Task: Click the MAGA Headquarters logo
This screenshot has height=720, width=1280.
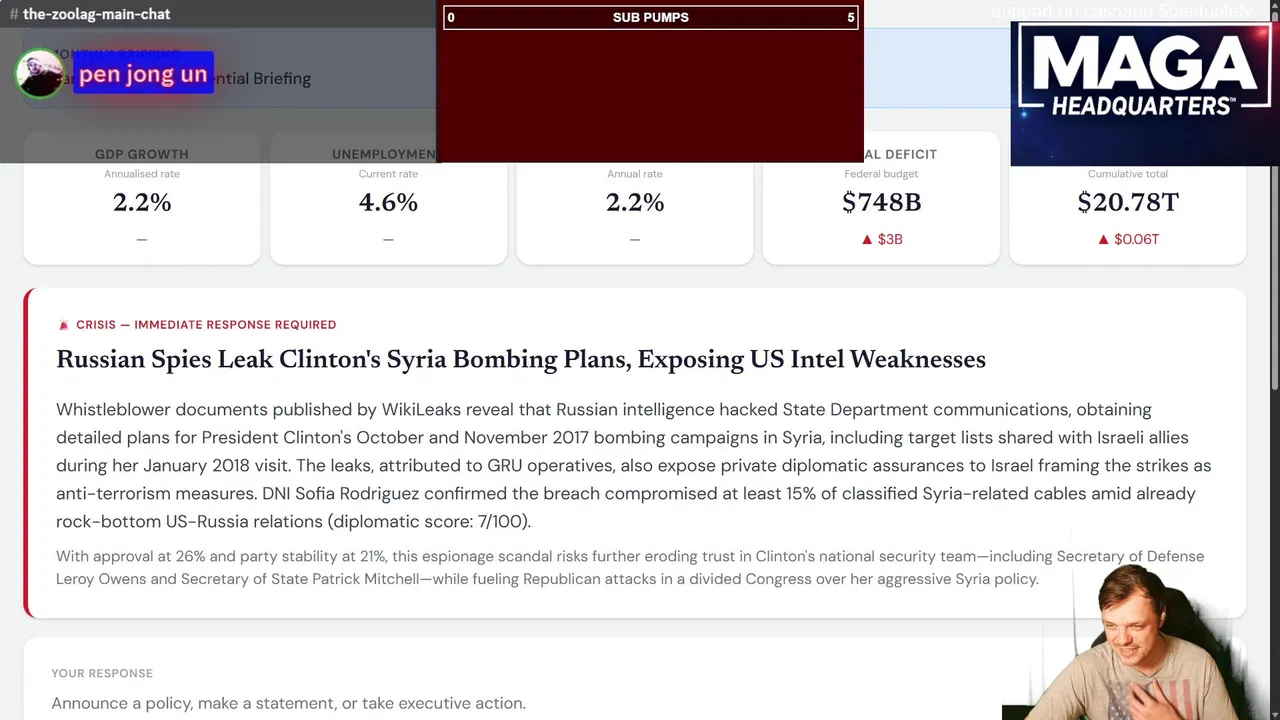Action: (1144, 92)
